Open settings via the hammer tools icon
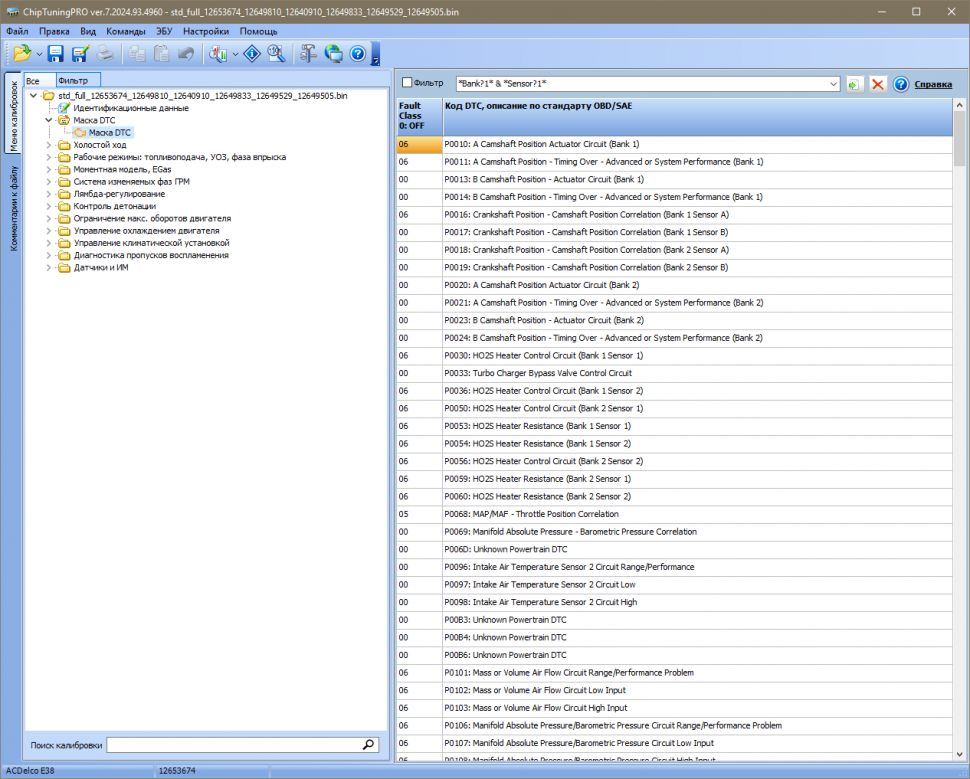Screen dimensions: 970x779 pyautogui.click(x=309, y=54)
